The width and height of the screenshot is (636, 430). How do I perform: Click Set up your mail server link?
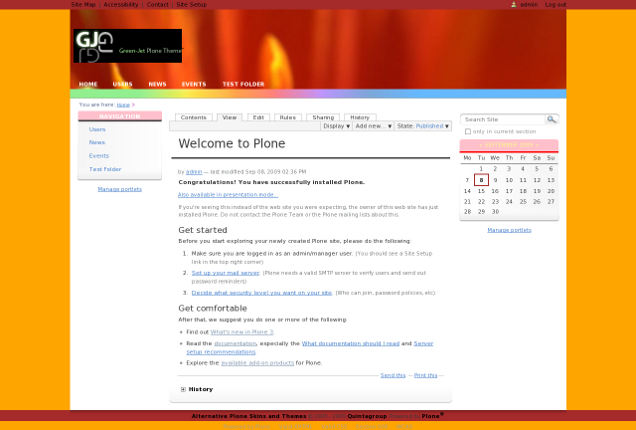coord(226,273)
